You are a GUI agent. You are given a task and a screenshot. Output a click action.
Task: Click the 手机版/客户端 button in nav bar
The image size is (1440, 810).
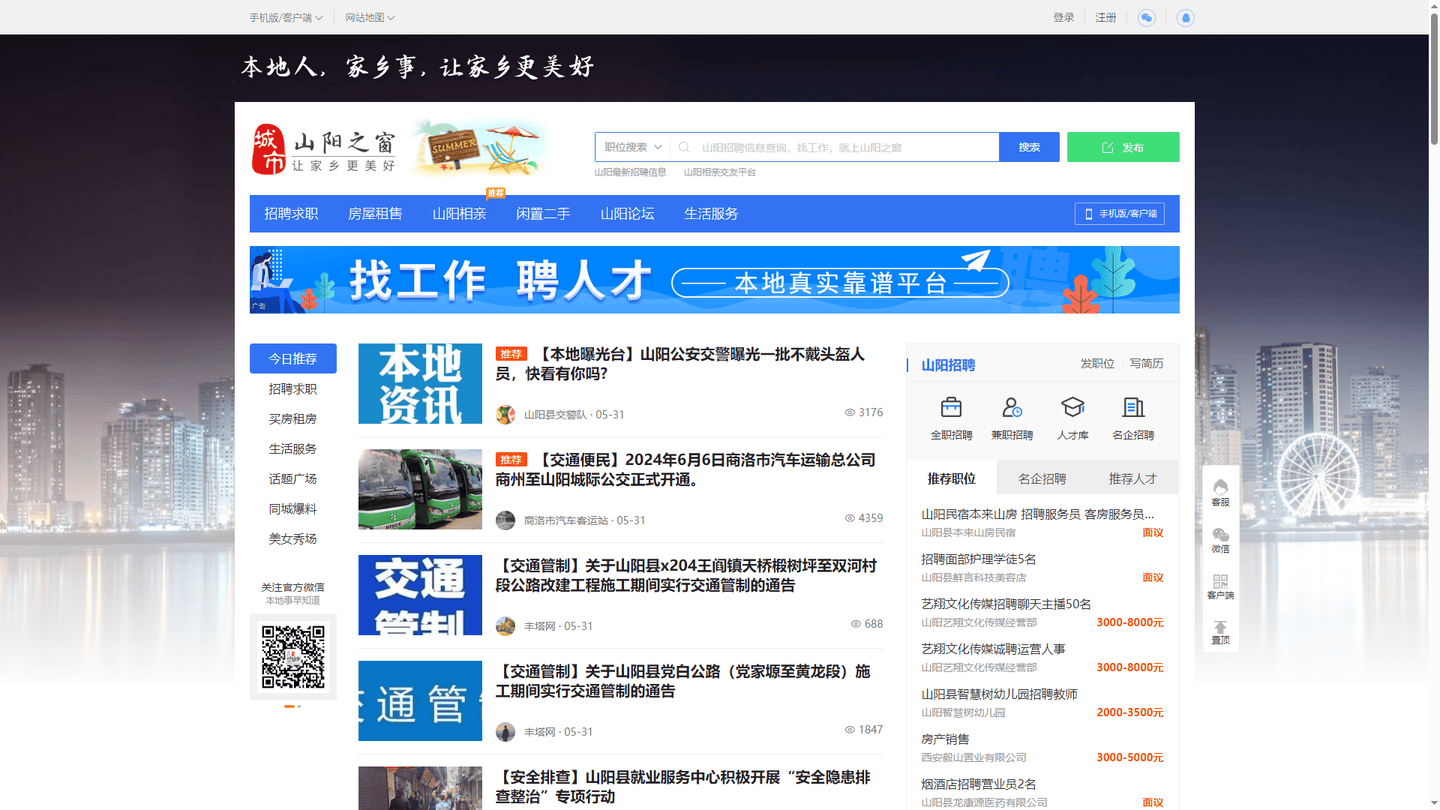point(1120,213)
